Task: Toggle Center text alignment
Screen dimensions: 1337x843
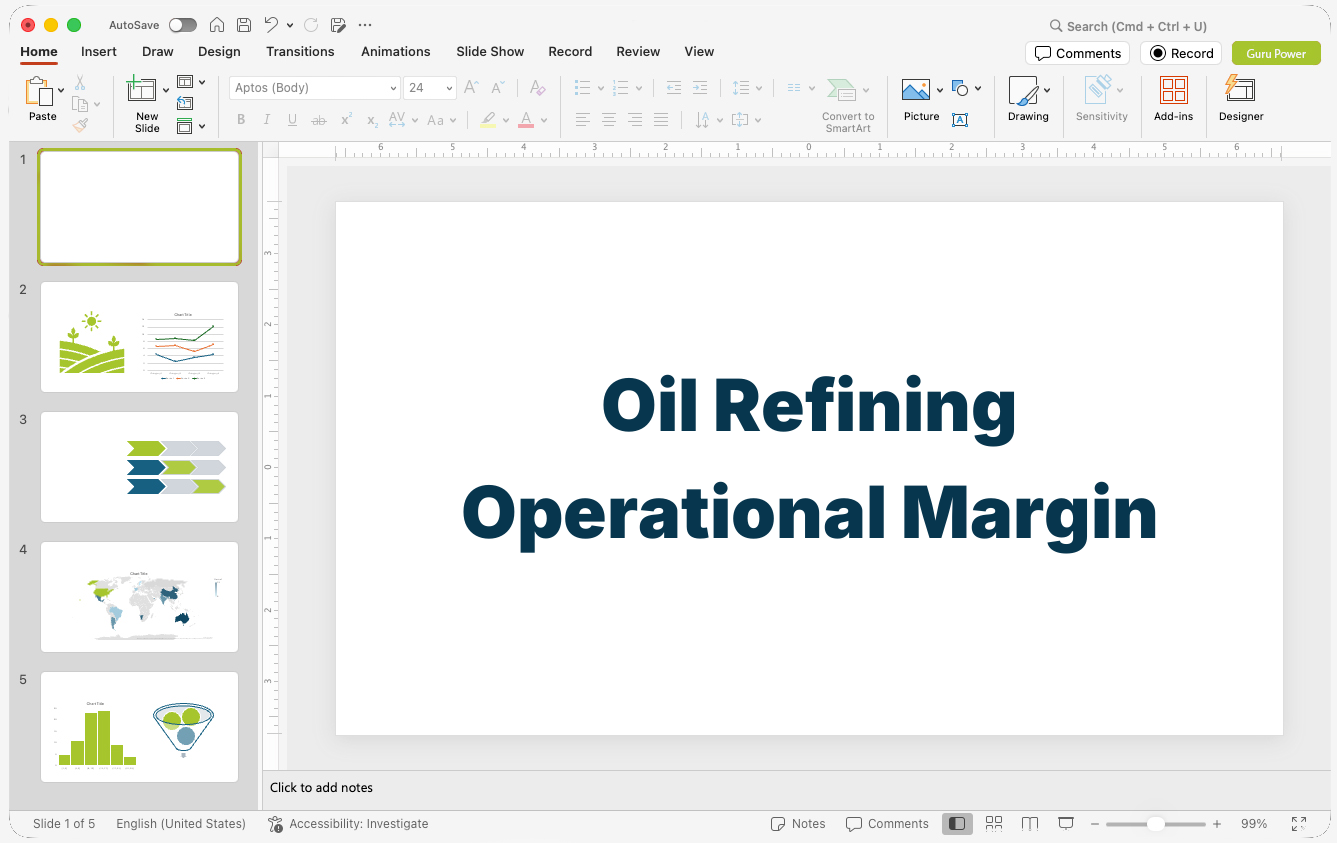Action: click(609, 120)
